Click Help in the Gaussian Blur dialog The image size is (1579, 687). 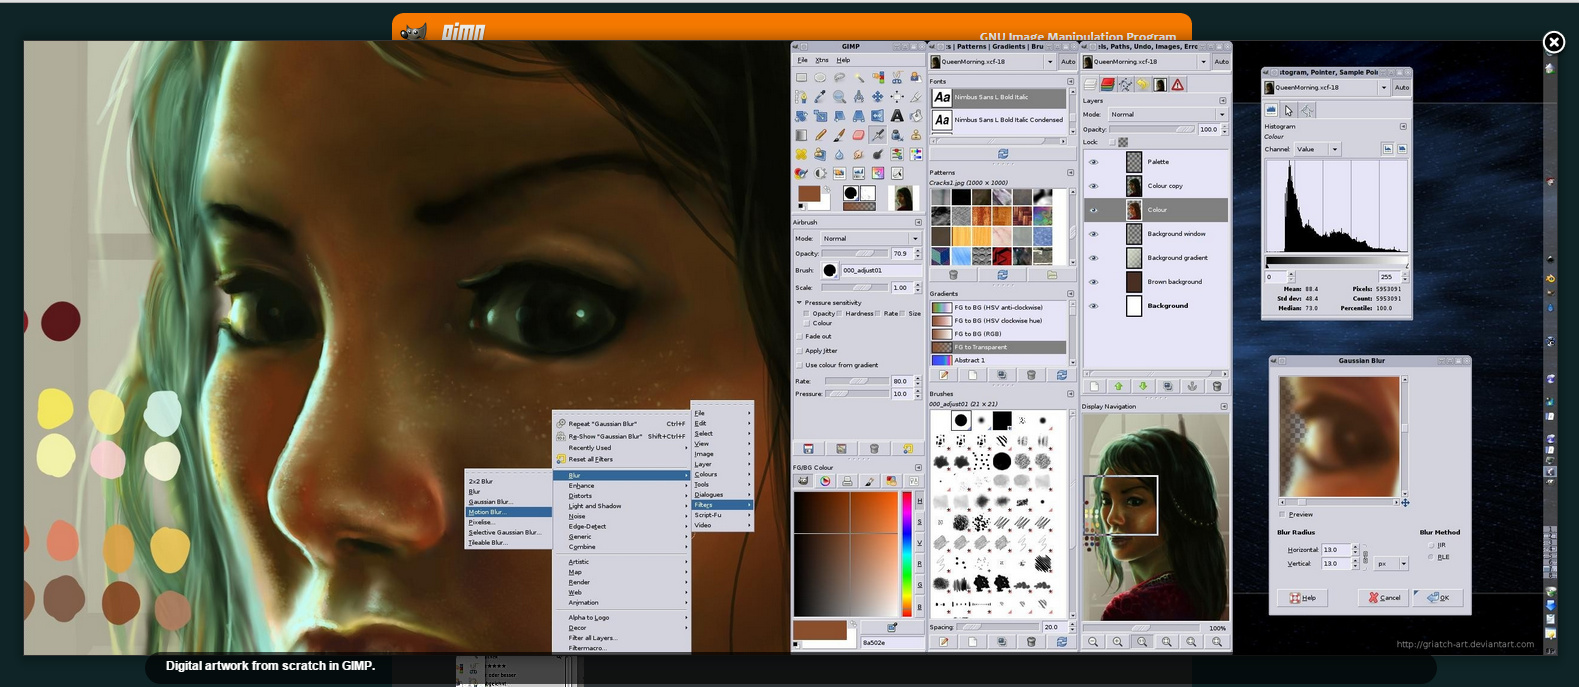click(1302, 598)
